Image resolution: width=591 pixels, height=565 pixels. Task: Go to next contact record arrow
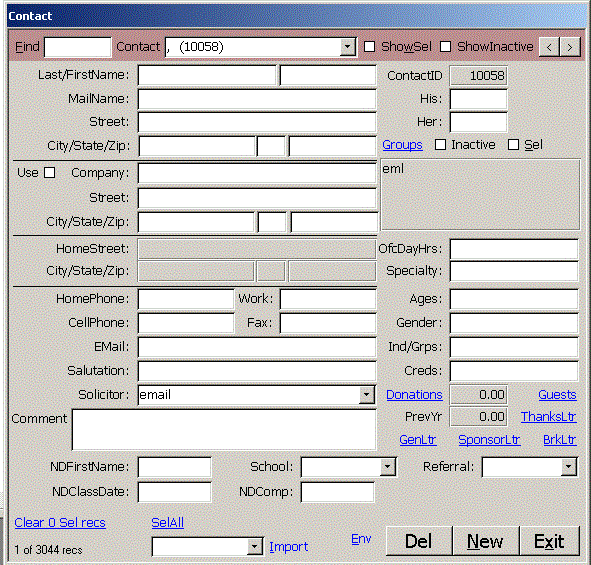pos(570,47)
